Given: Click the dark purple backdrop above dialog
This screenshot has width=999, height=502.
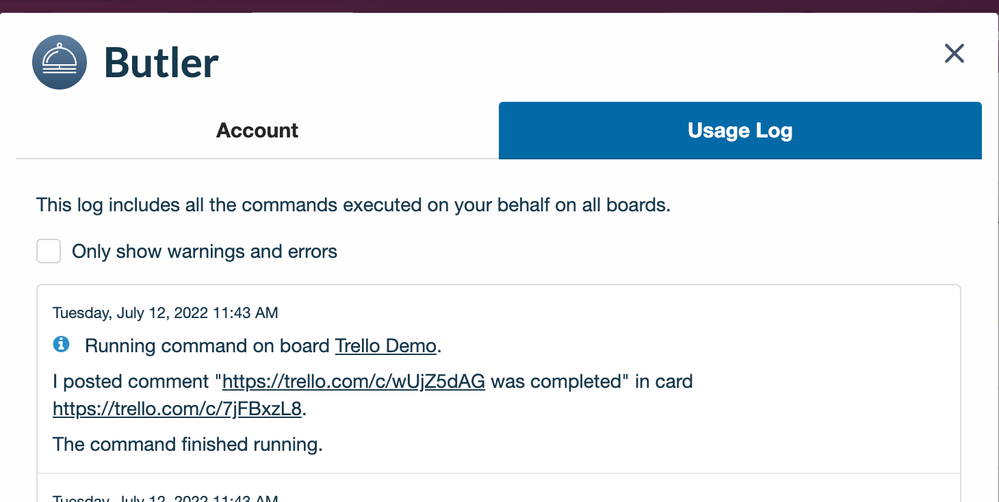Looking at the screenshot, I should click(500, 6).
